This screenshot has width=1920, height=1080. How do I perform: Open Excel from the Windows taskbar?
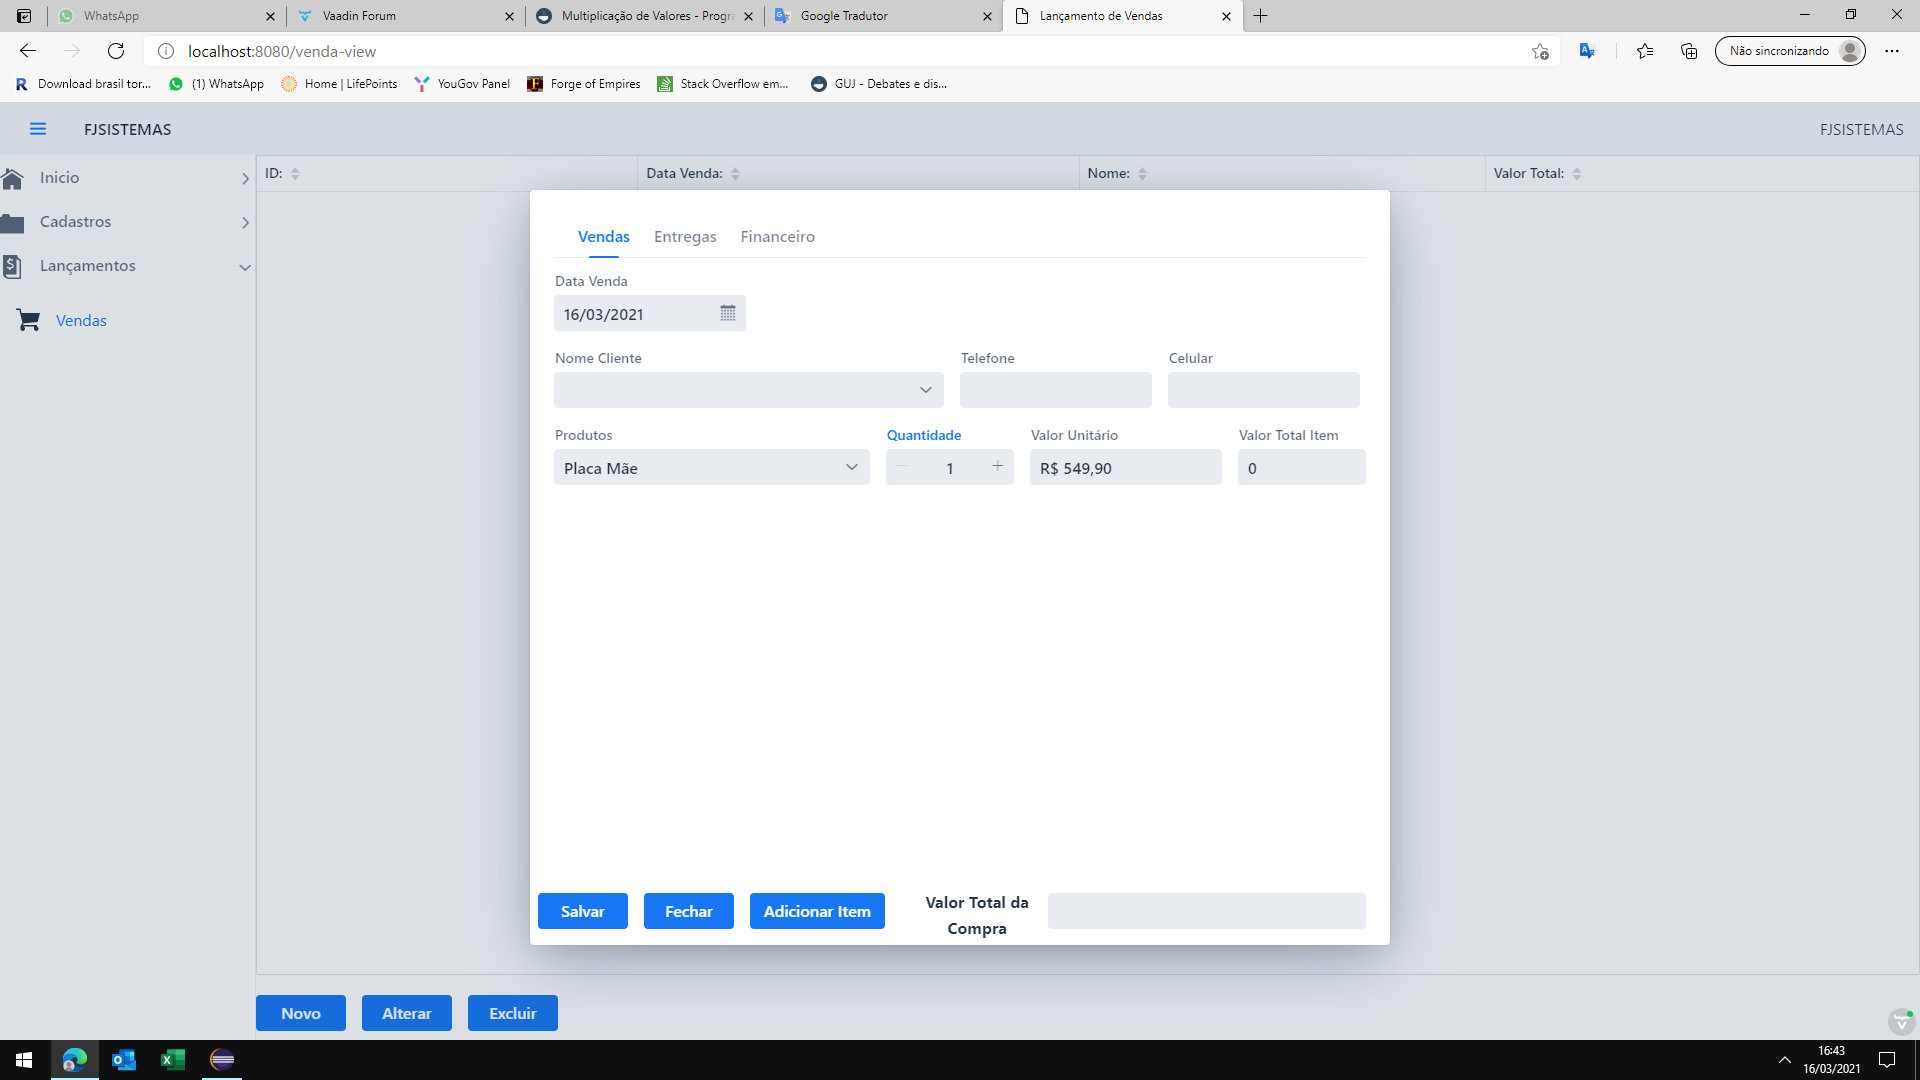tap(173, 1060)
